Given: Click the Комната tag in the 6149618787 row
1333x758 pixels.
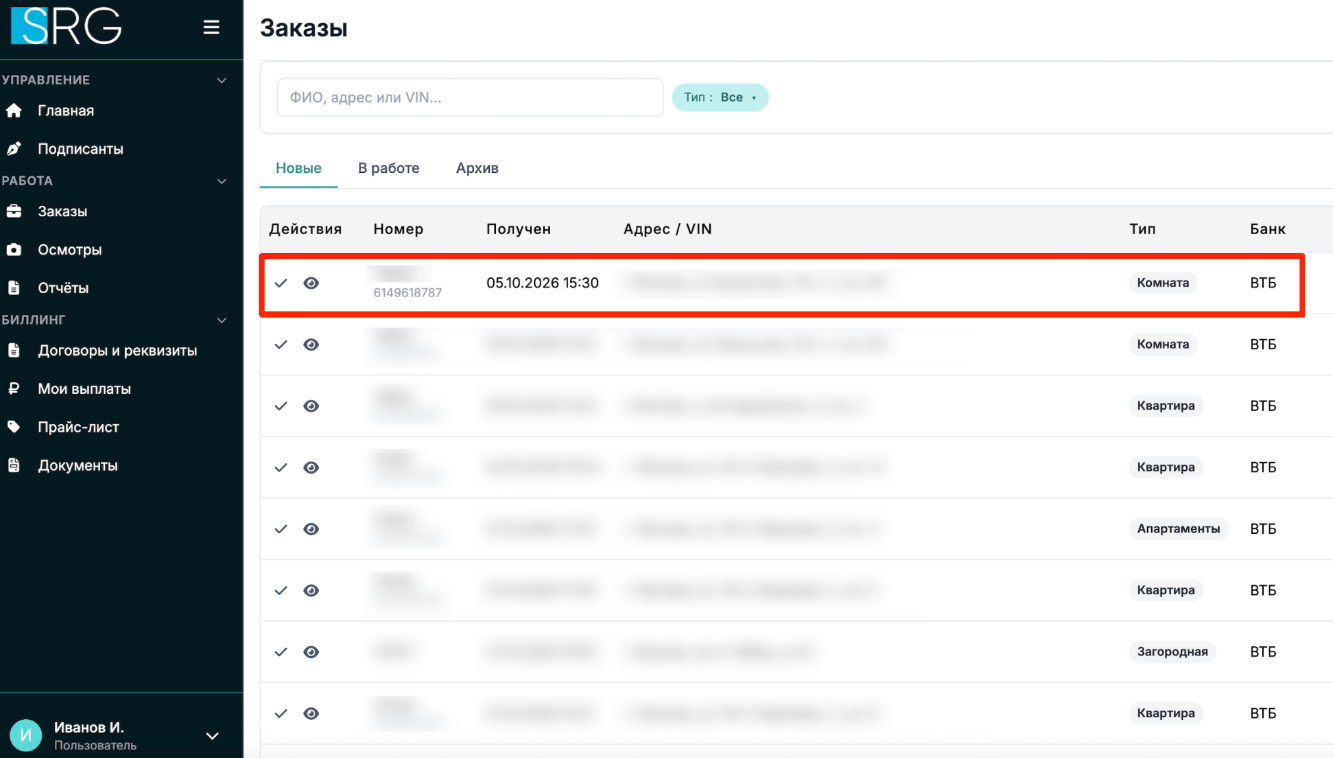Looking at the screenshot, I should pyautogui.click(x=1163, y=283).
